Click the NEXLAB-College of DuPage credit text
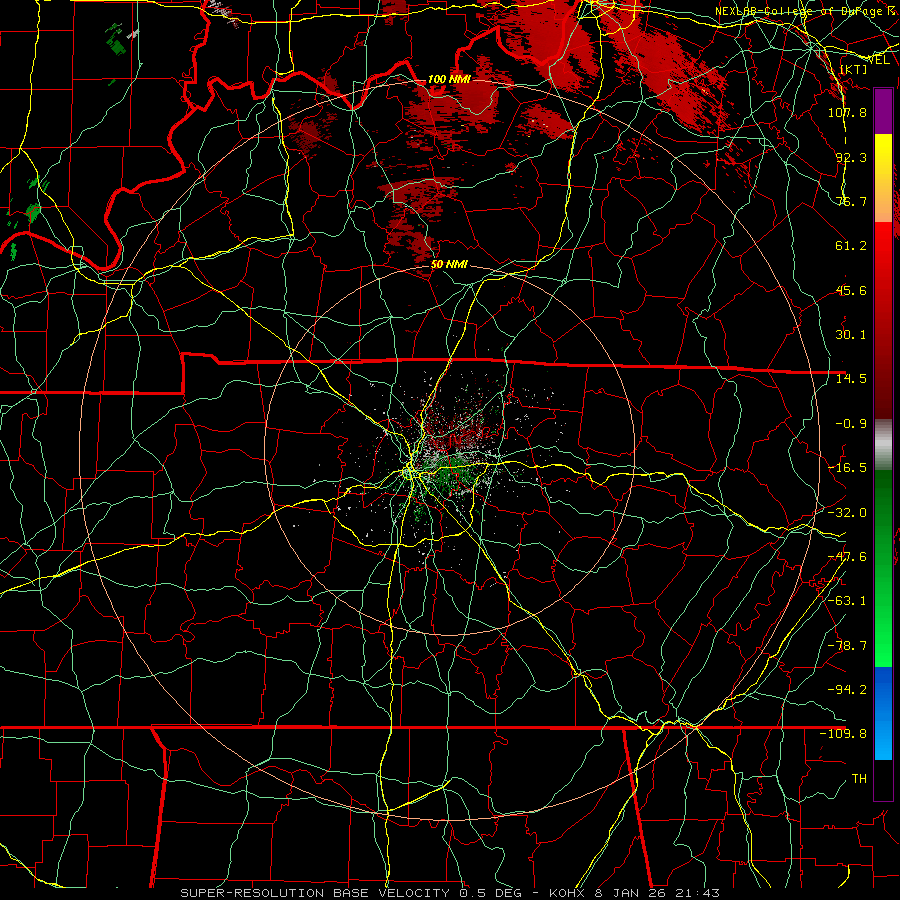Image resolution: width=900 pixels, height=900 pixels. [x=802, y=11]
